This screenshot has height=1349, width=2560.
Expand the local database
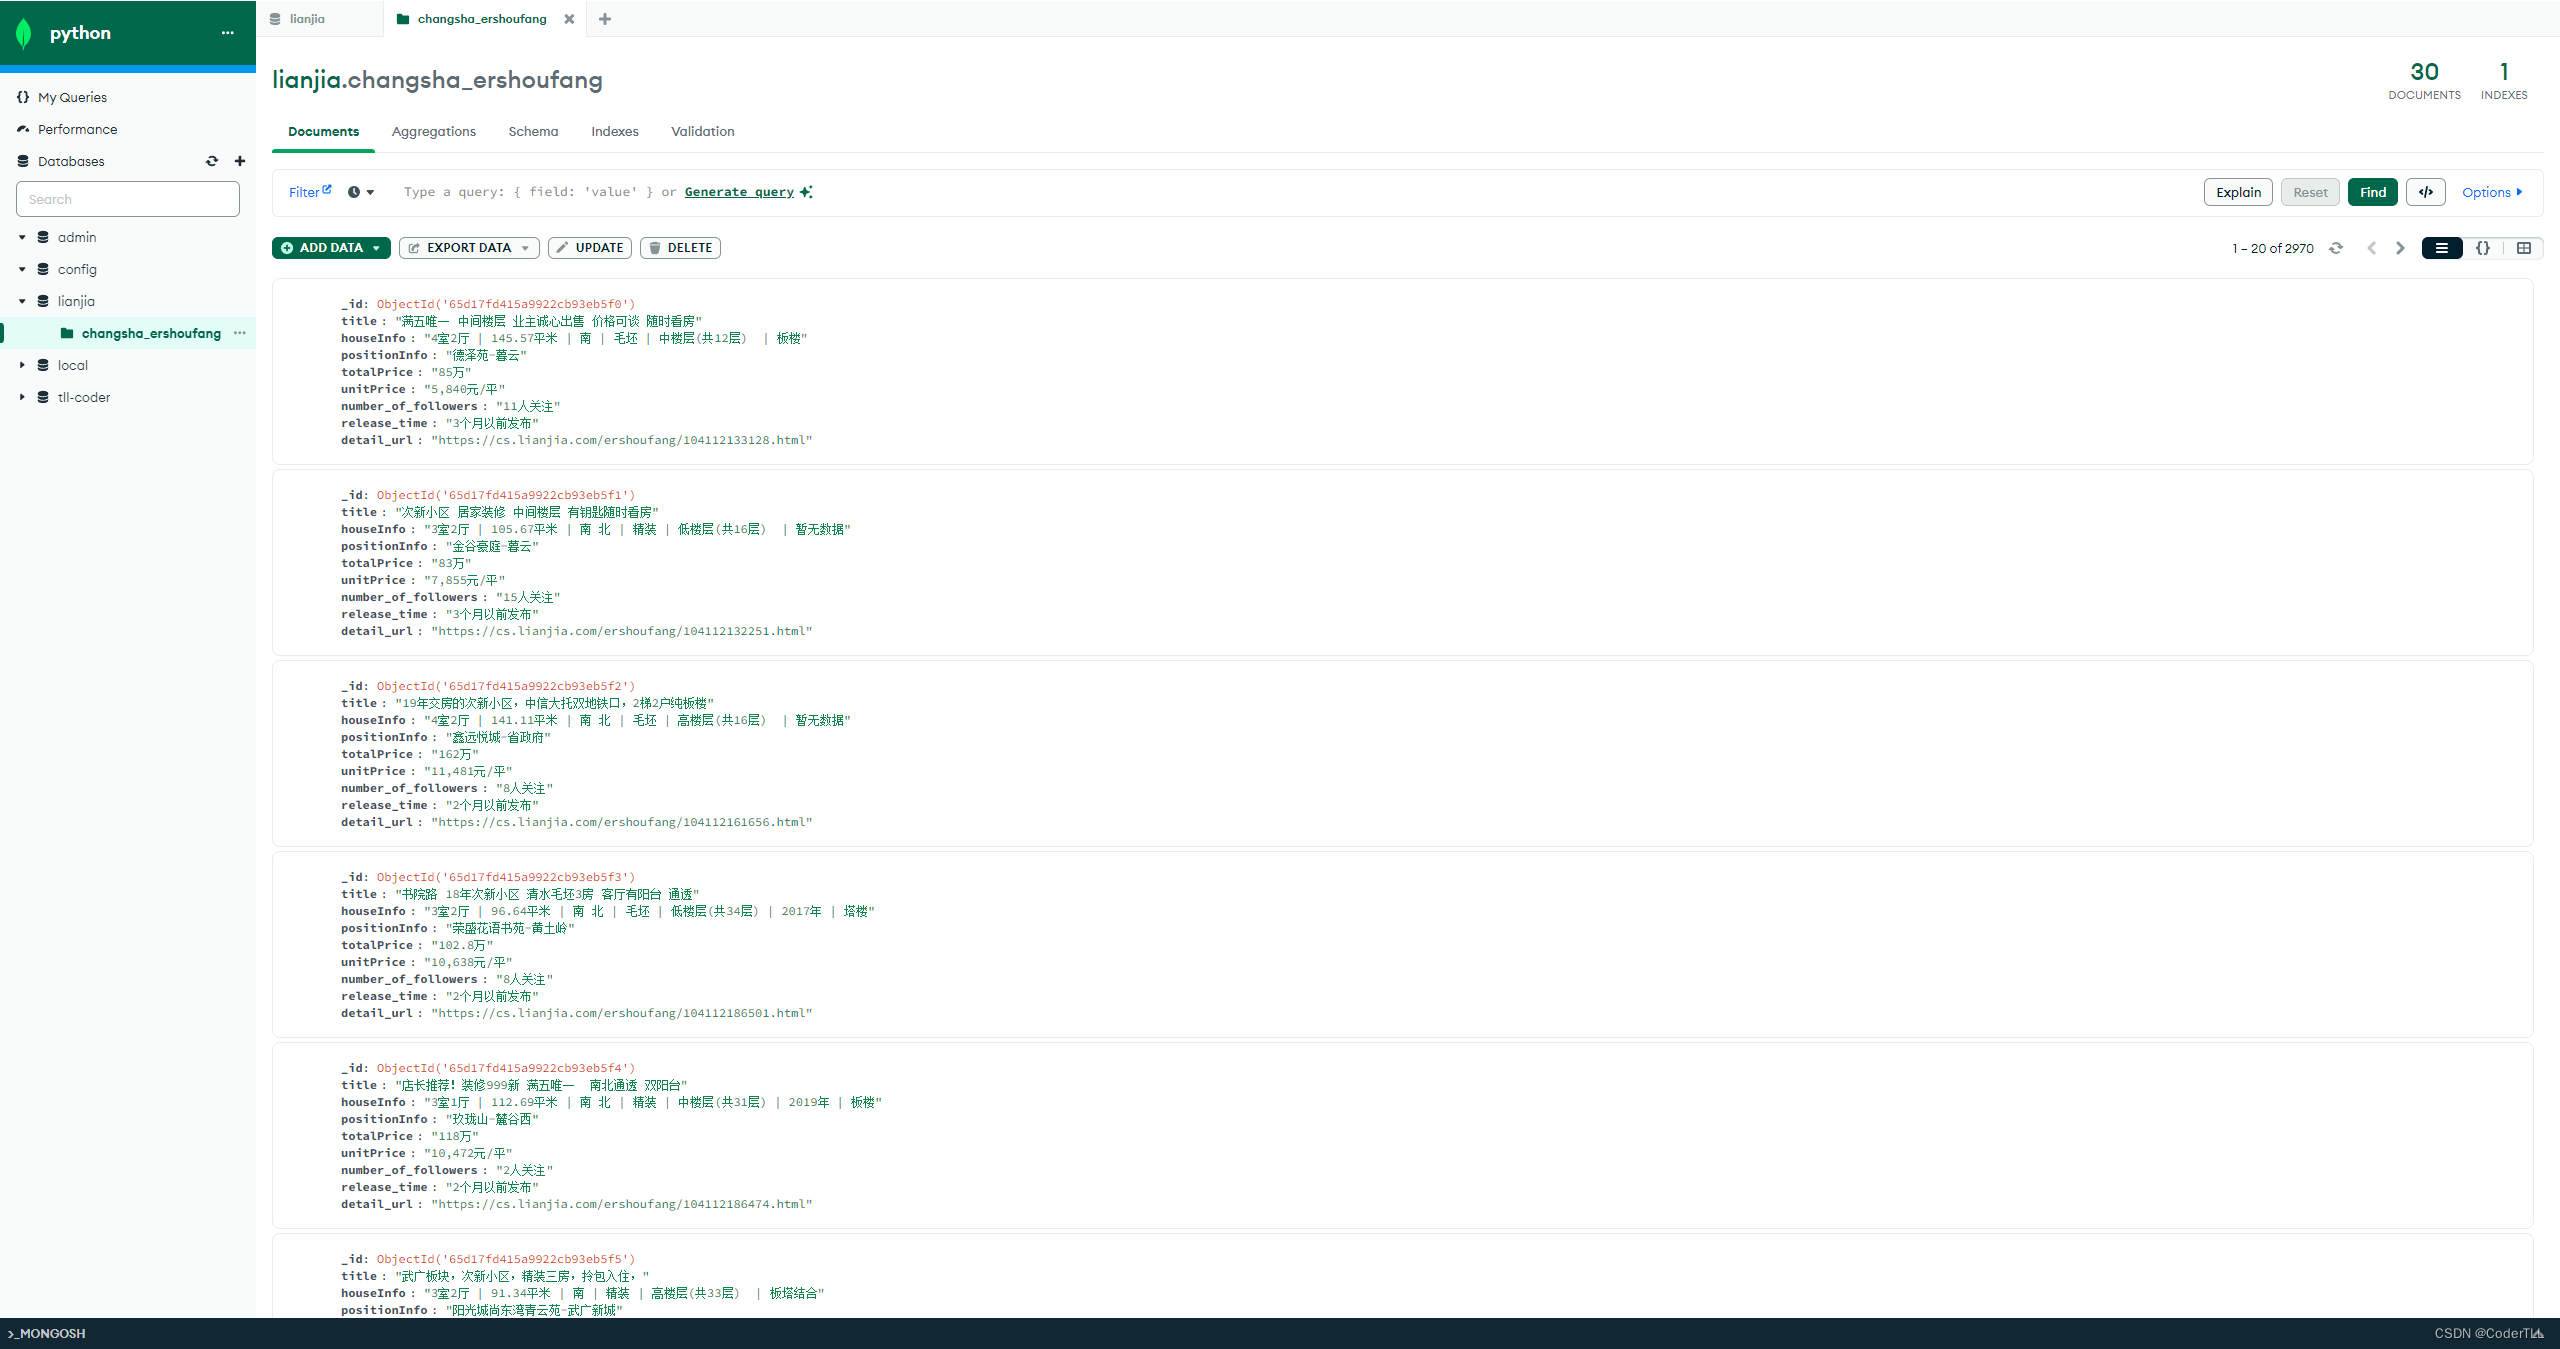pyautogui.click(x=22, y=365)
